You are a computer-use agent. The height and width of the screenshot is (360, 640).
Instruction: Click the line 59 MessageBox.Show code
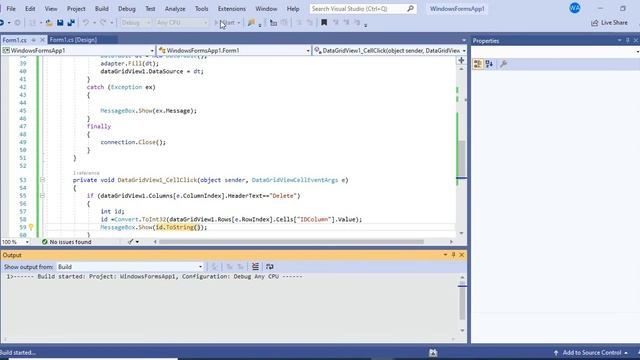click(x=153, y=227)
